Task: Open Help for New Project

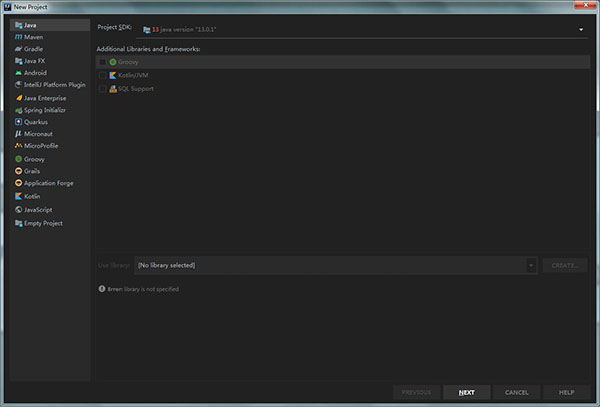Action: 566,392
